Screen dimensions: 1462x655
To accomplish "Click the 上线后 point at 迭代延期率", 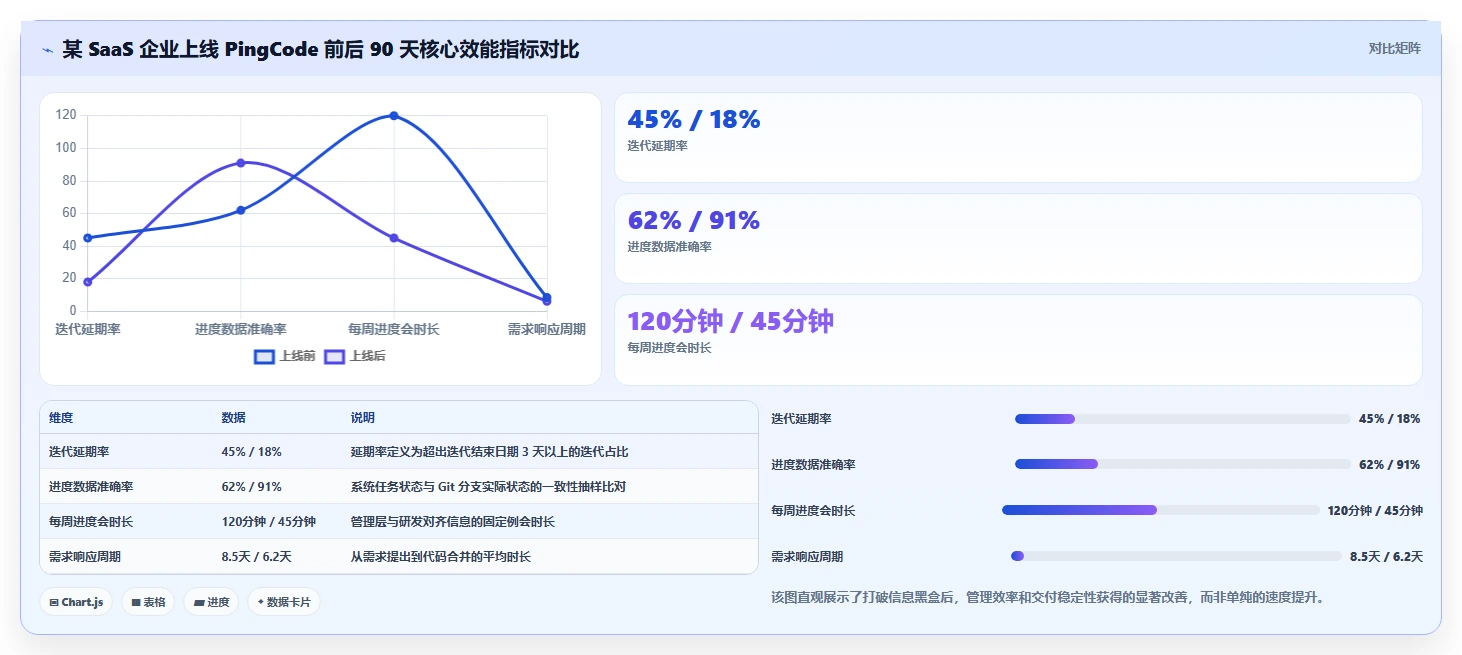I will pos(88,282).
